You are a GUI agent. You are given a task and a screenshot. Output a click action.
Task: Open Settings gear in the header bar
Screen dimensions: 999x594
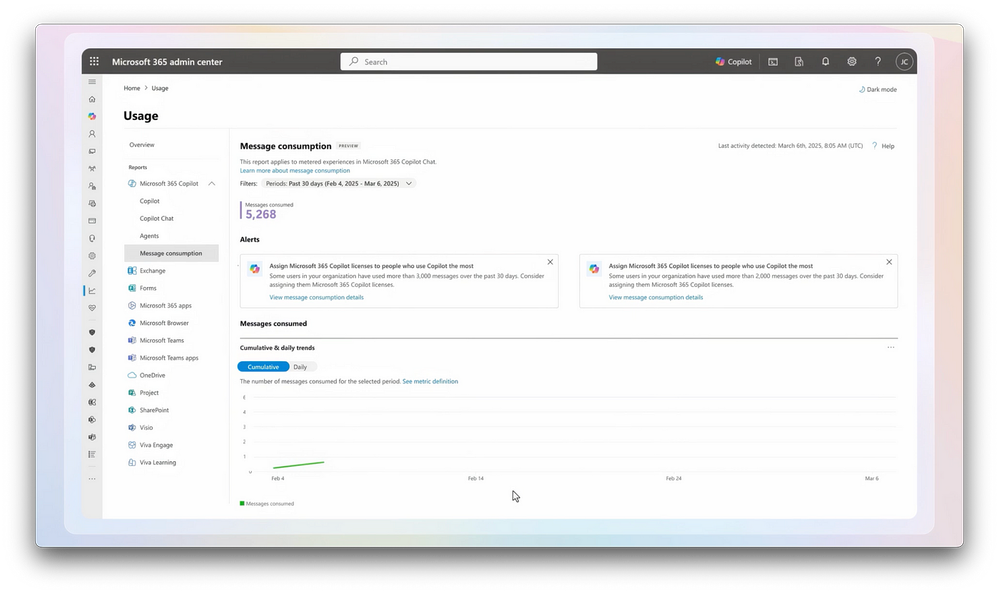pos(852,62)
